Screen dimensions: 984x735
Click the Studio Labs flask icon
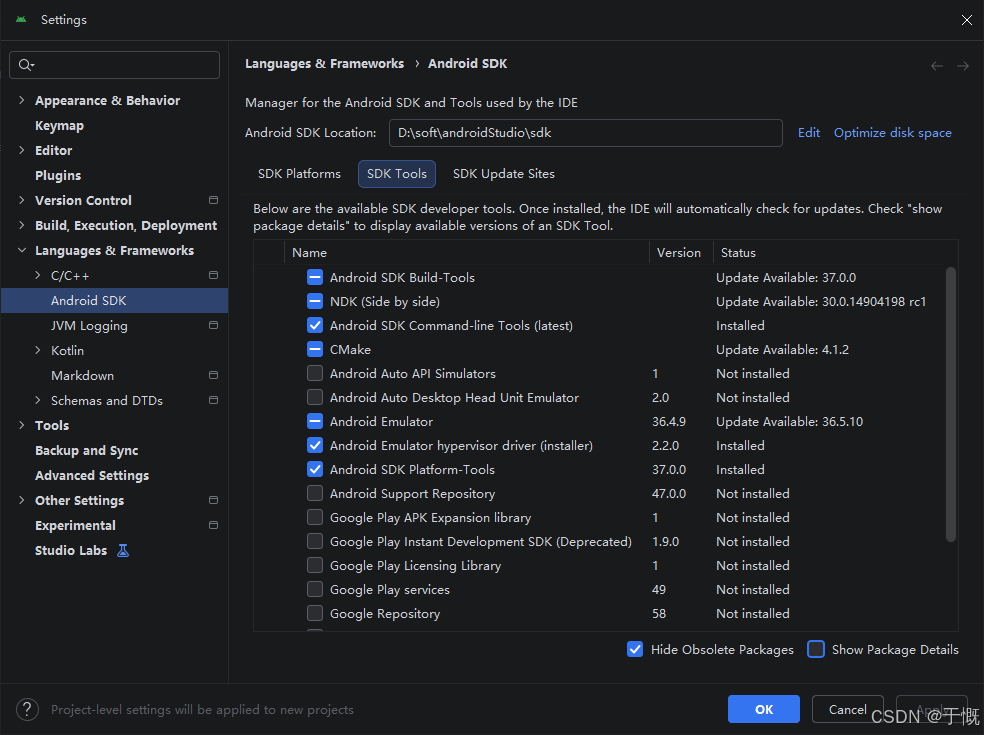[123, 550]
